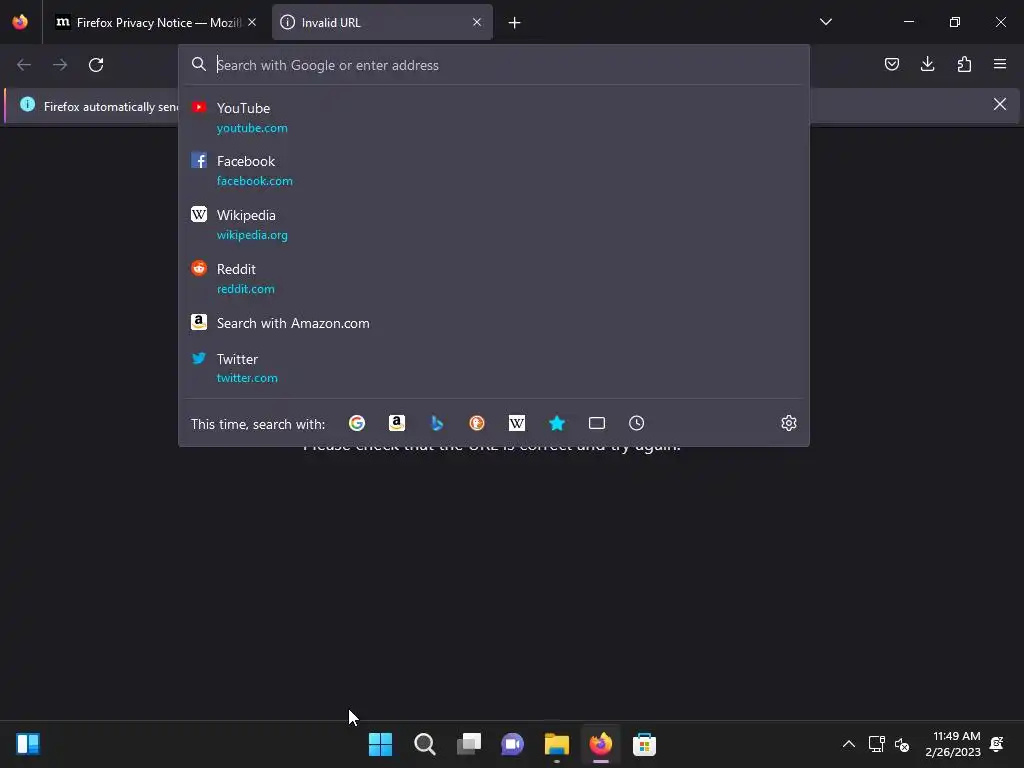The height and width of the screenshot is (768, 1024).
Task: Dismiss the Firefox notification bar
Action: tap(1000, 104)
